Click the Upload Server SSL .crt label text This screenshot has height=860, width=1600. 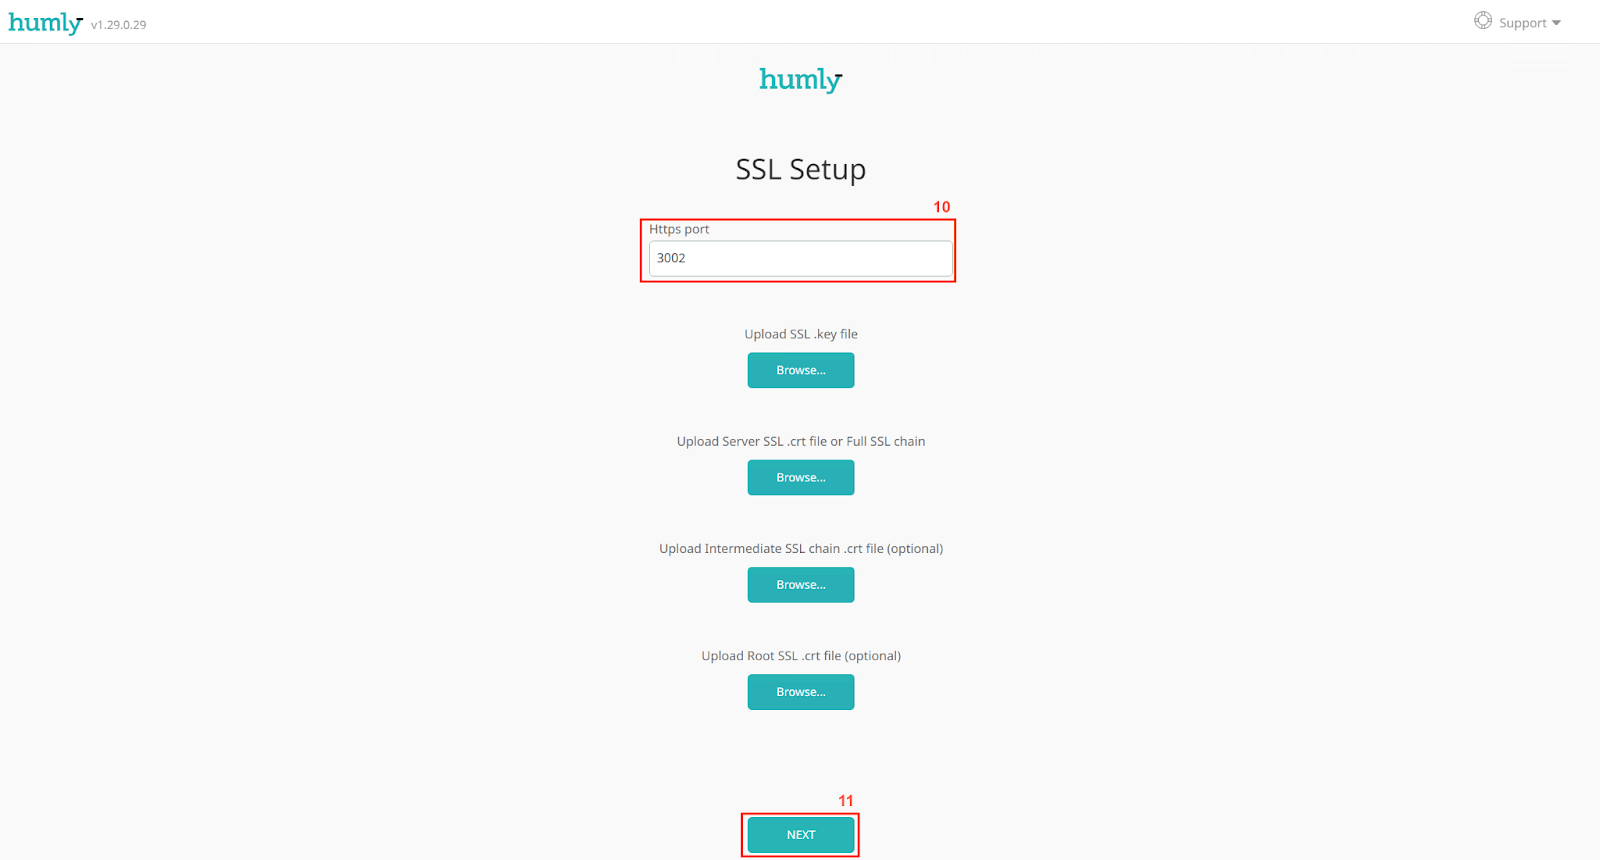(800, 441)
